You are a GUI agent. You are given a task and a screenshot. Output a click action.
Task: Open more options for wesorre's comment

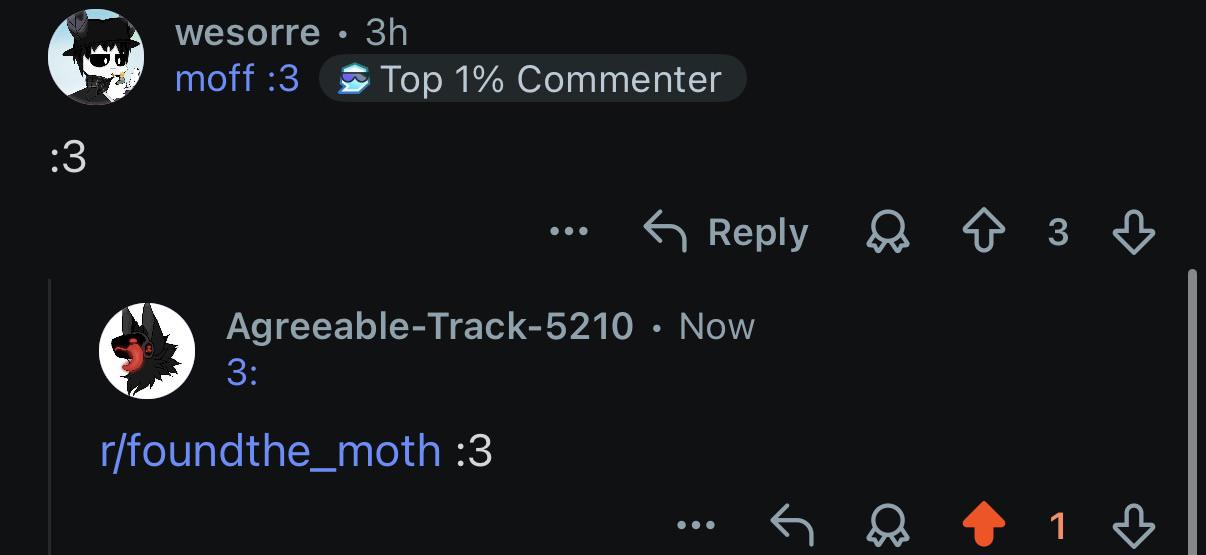[569, 232]
